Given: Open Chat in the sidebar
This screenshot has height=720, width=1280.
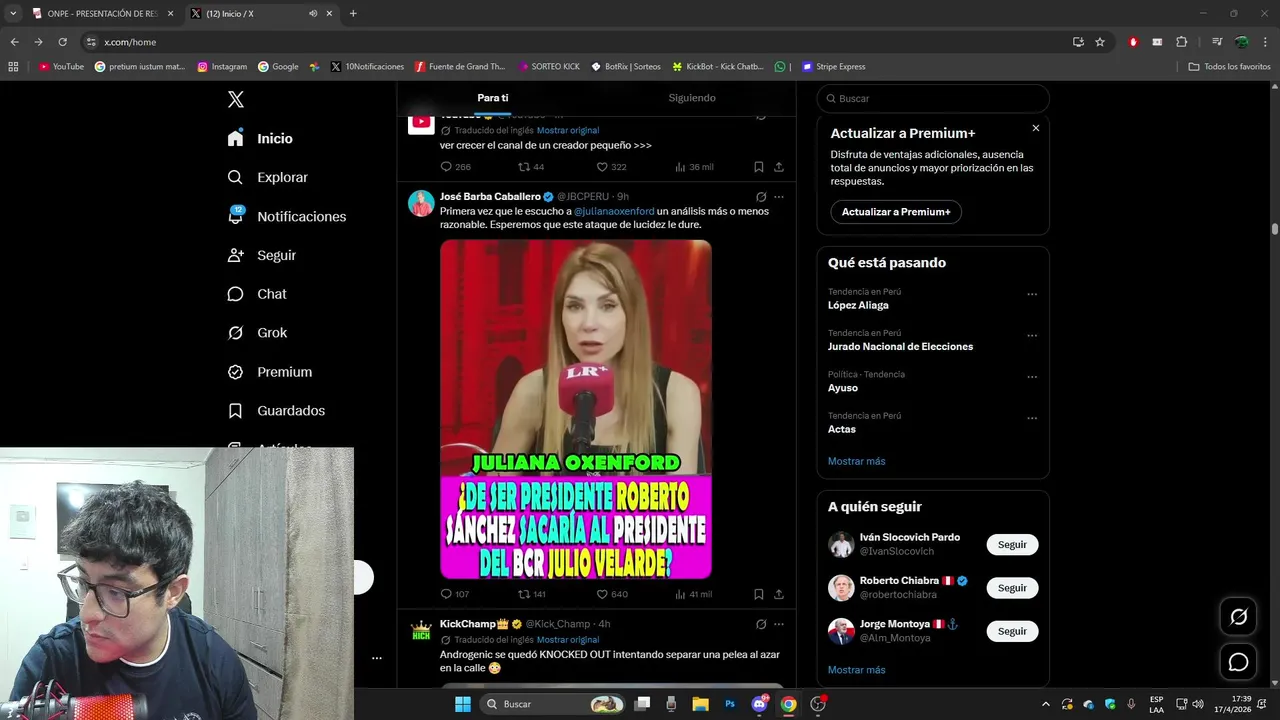Looking at the screenshot, I should click(x=256, y=294).
